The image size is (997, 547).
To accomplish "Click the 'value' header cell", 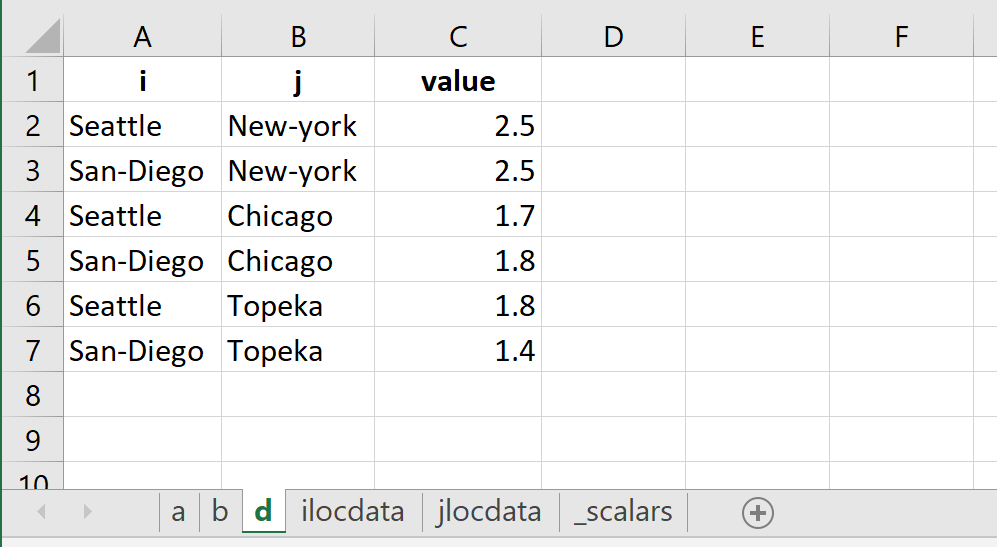I will click(458, 80).
